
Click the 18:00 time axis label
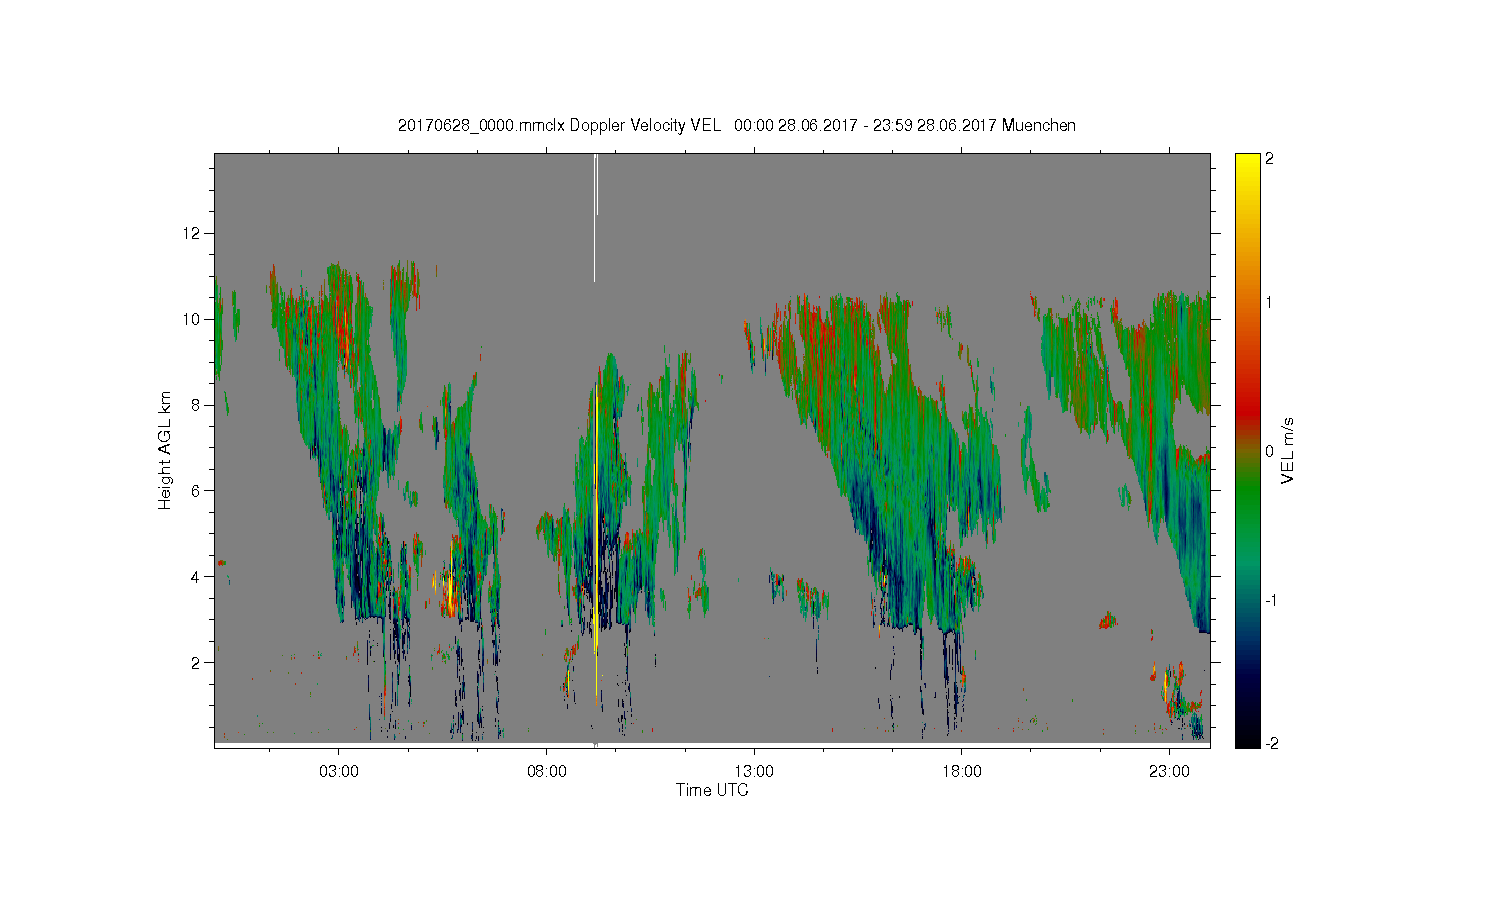(x=962, y=772)
